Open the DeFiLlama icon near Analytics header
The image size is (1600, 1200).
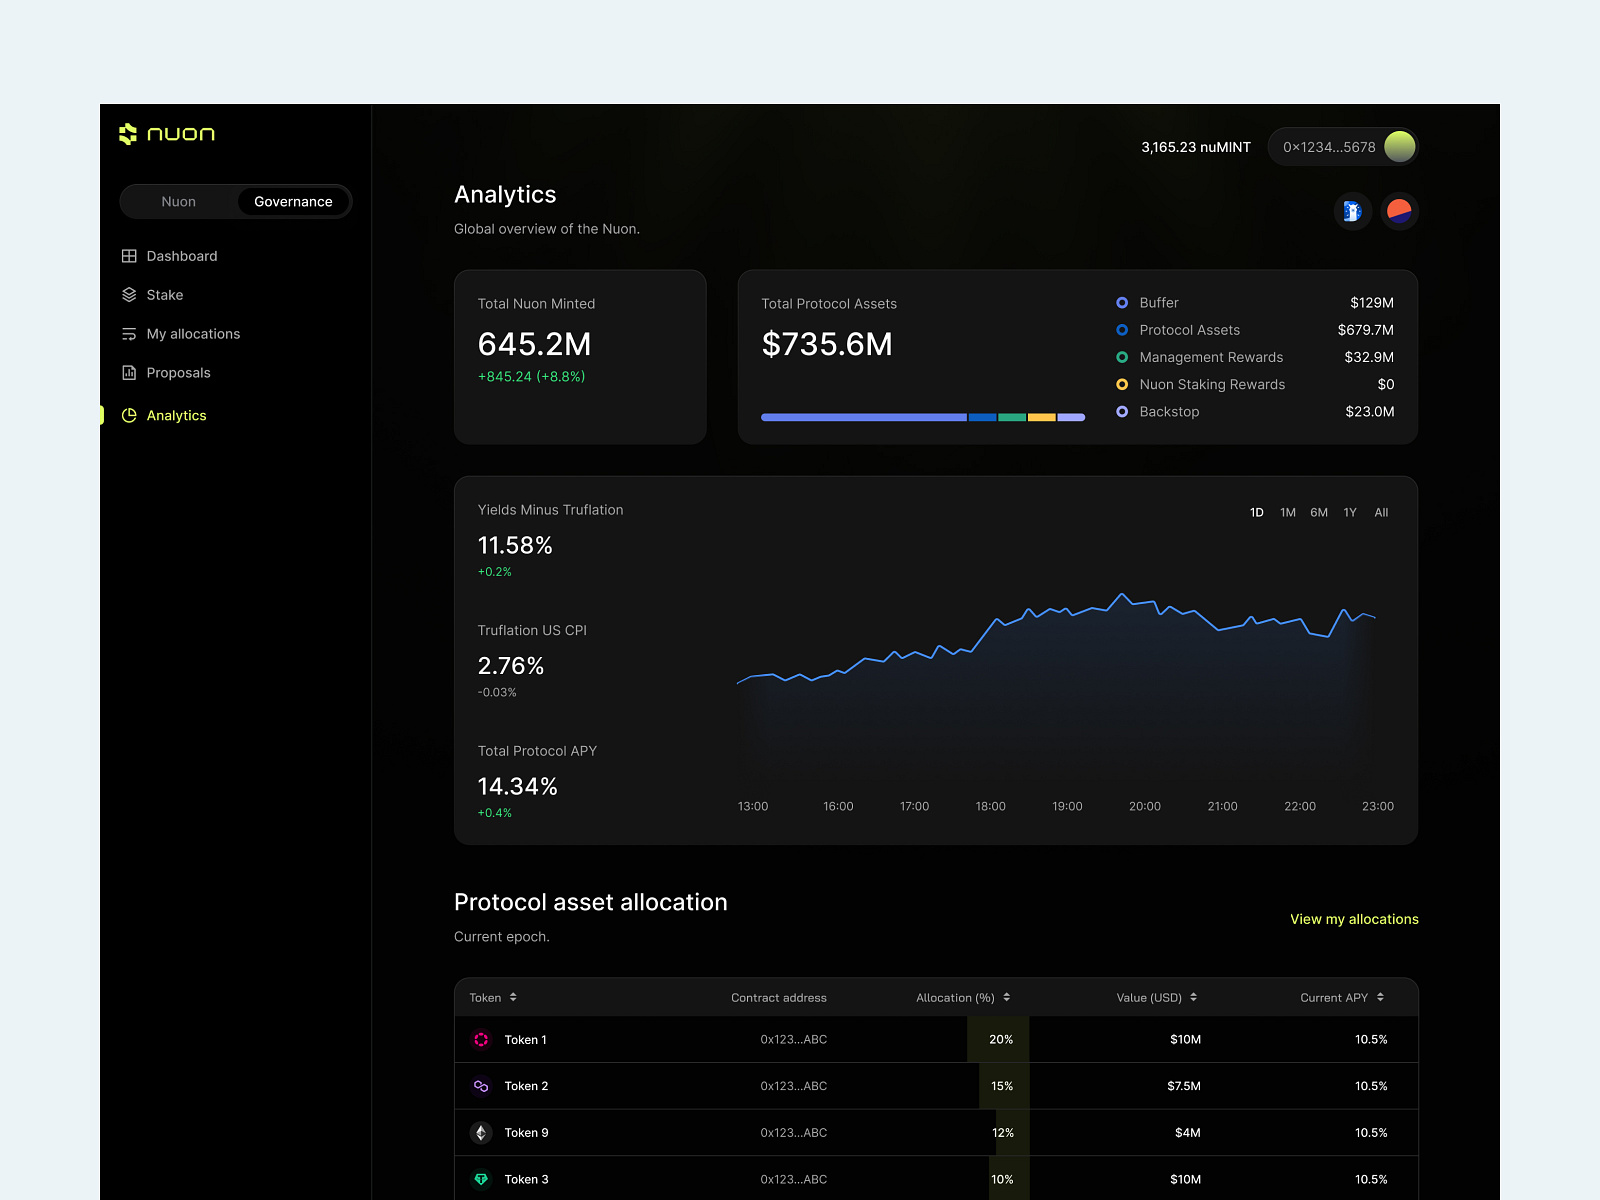pyautogui.click(x=1352, y=211)
